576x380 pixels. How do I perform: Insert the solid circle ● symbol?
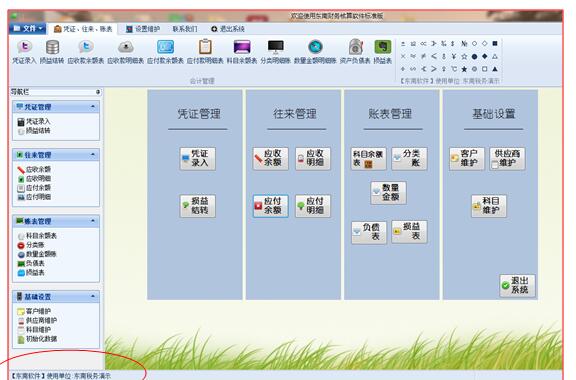click(474, 56)
